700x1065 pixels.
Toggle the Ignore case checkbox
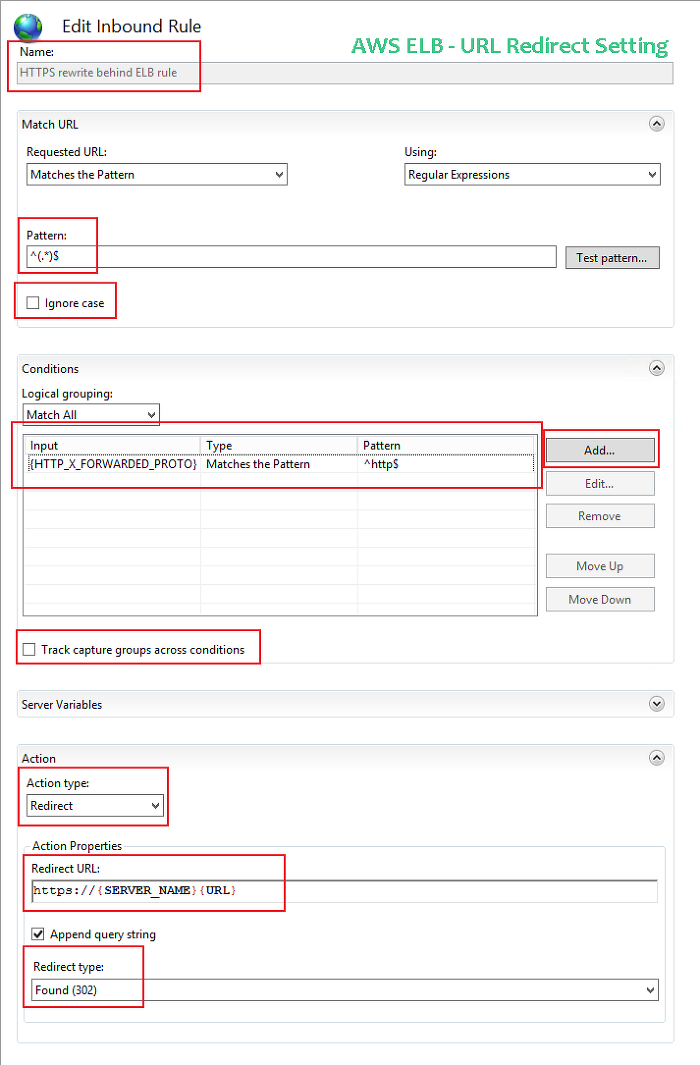33,303
